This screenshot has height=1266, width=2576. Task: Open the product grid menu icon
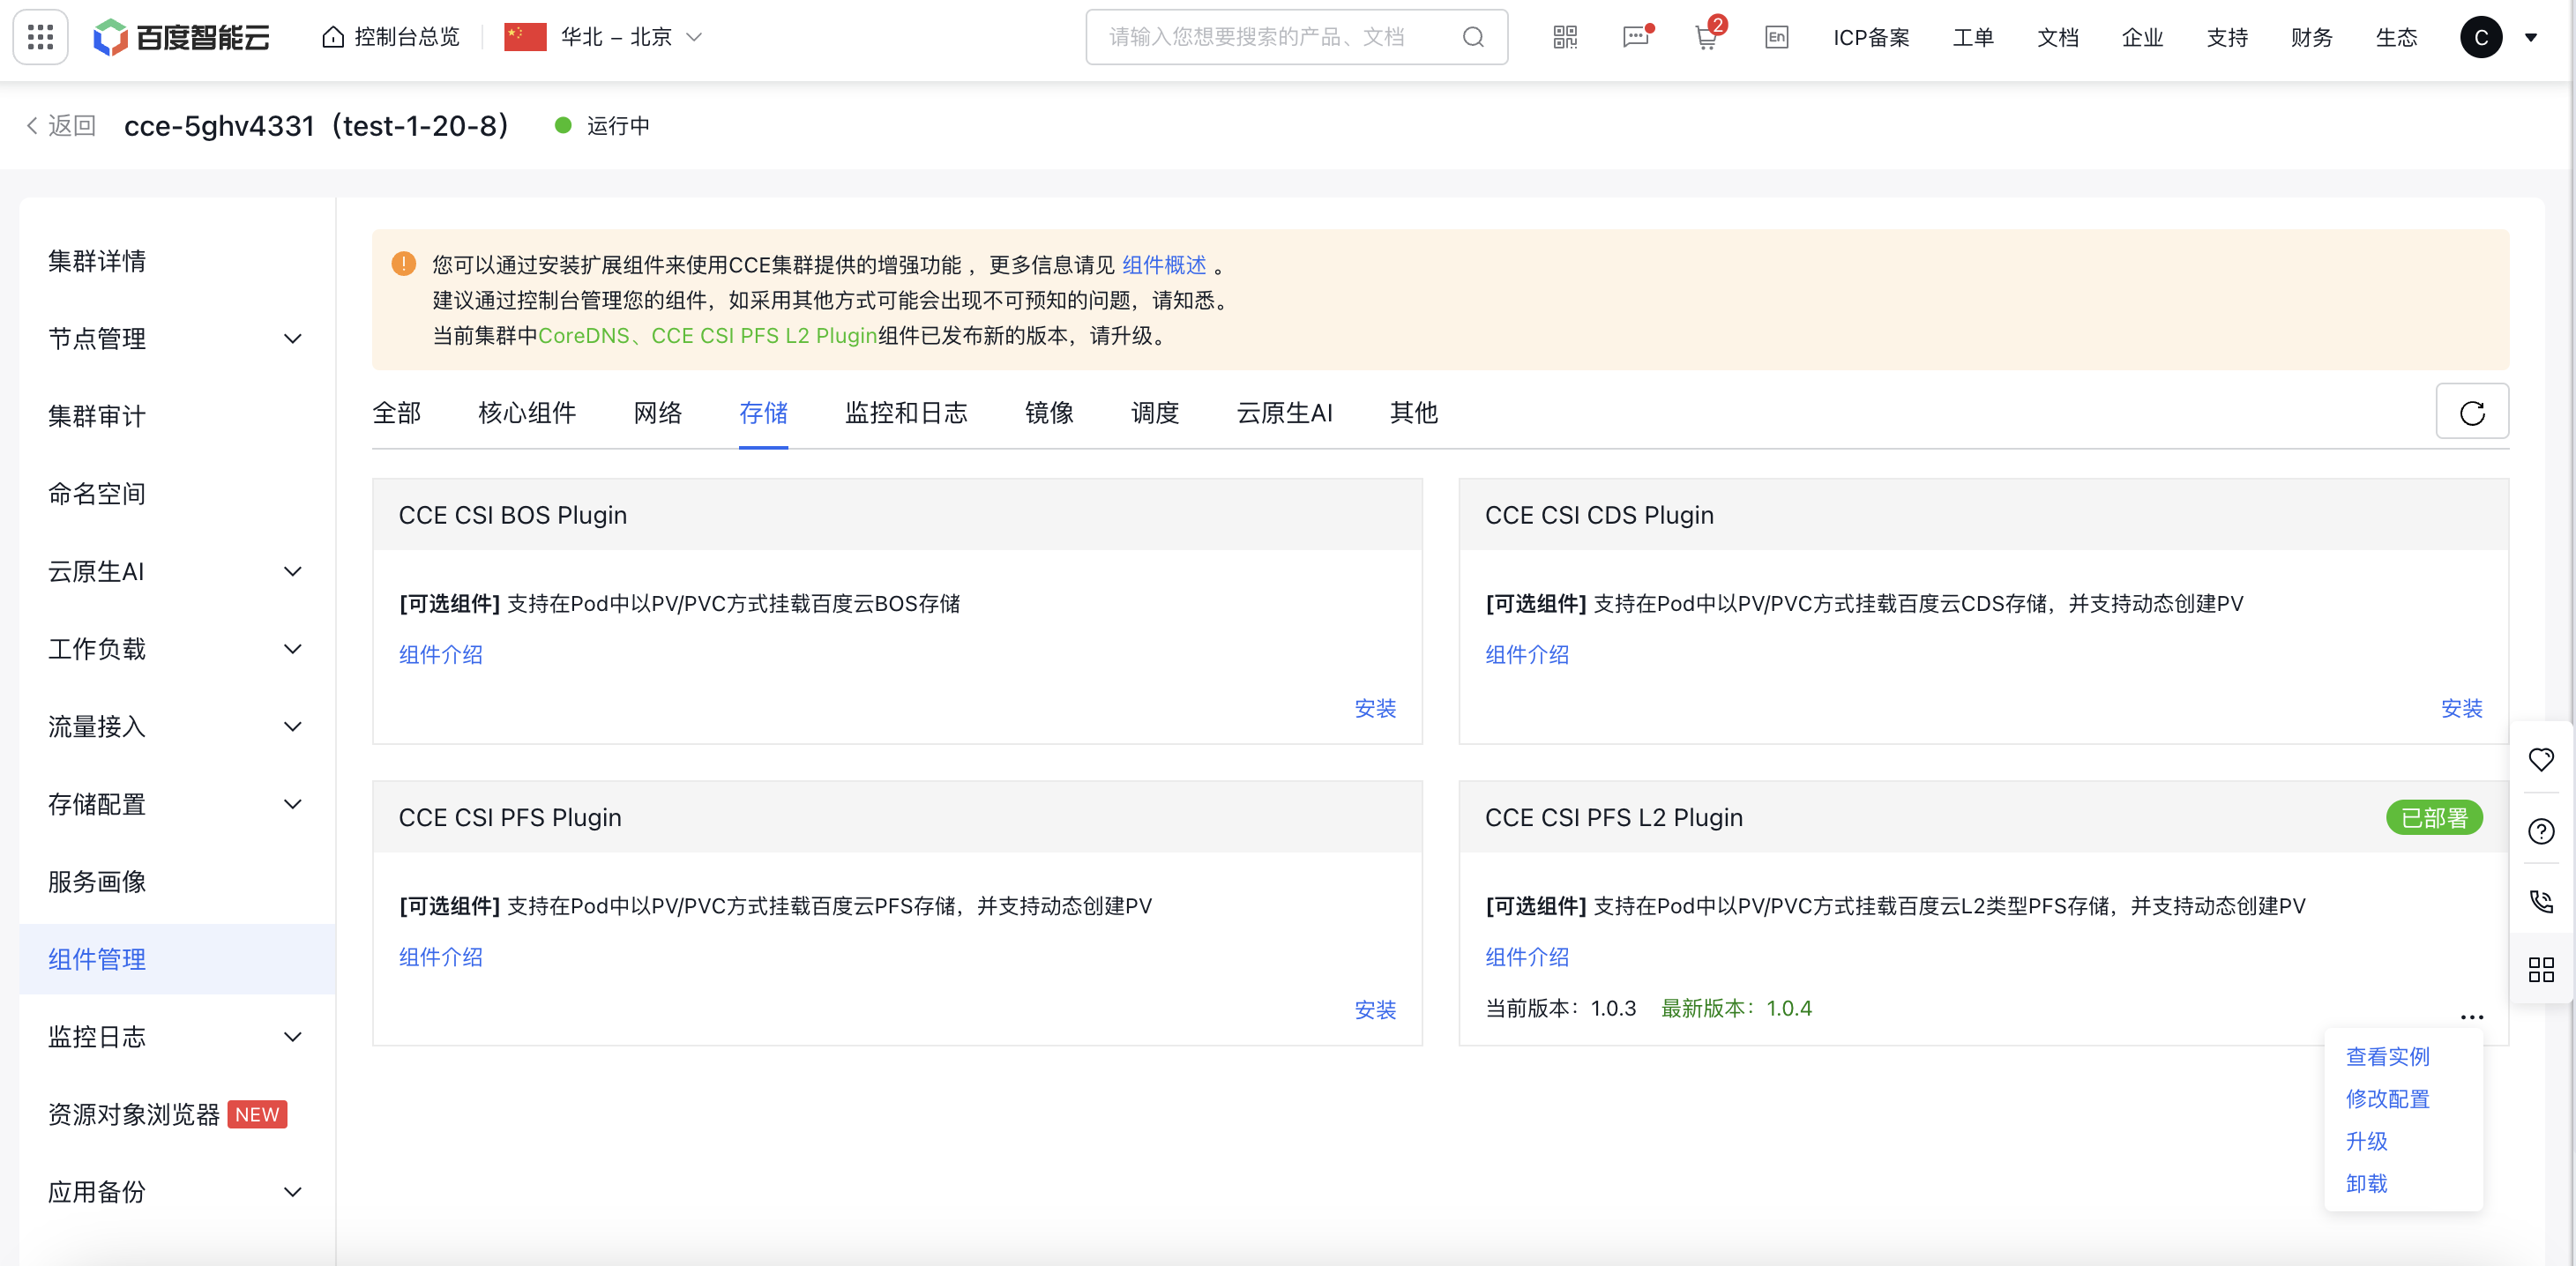(40, 37)
